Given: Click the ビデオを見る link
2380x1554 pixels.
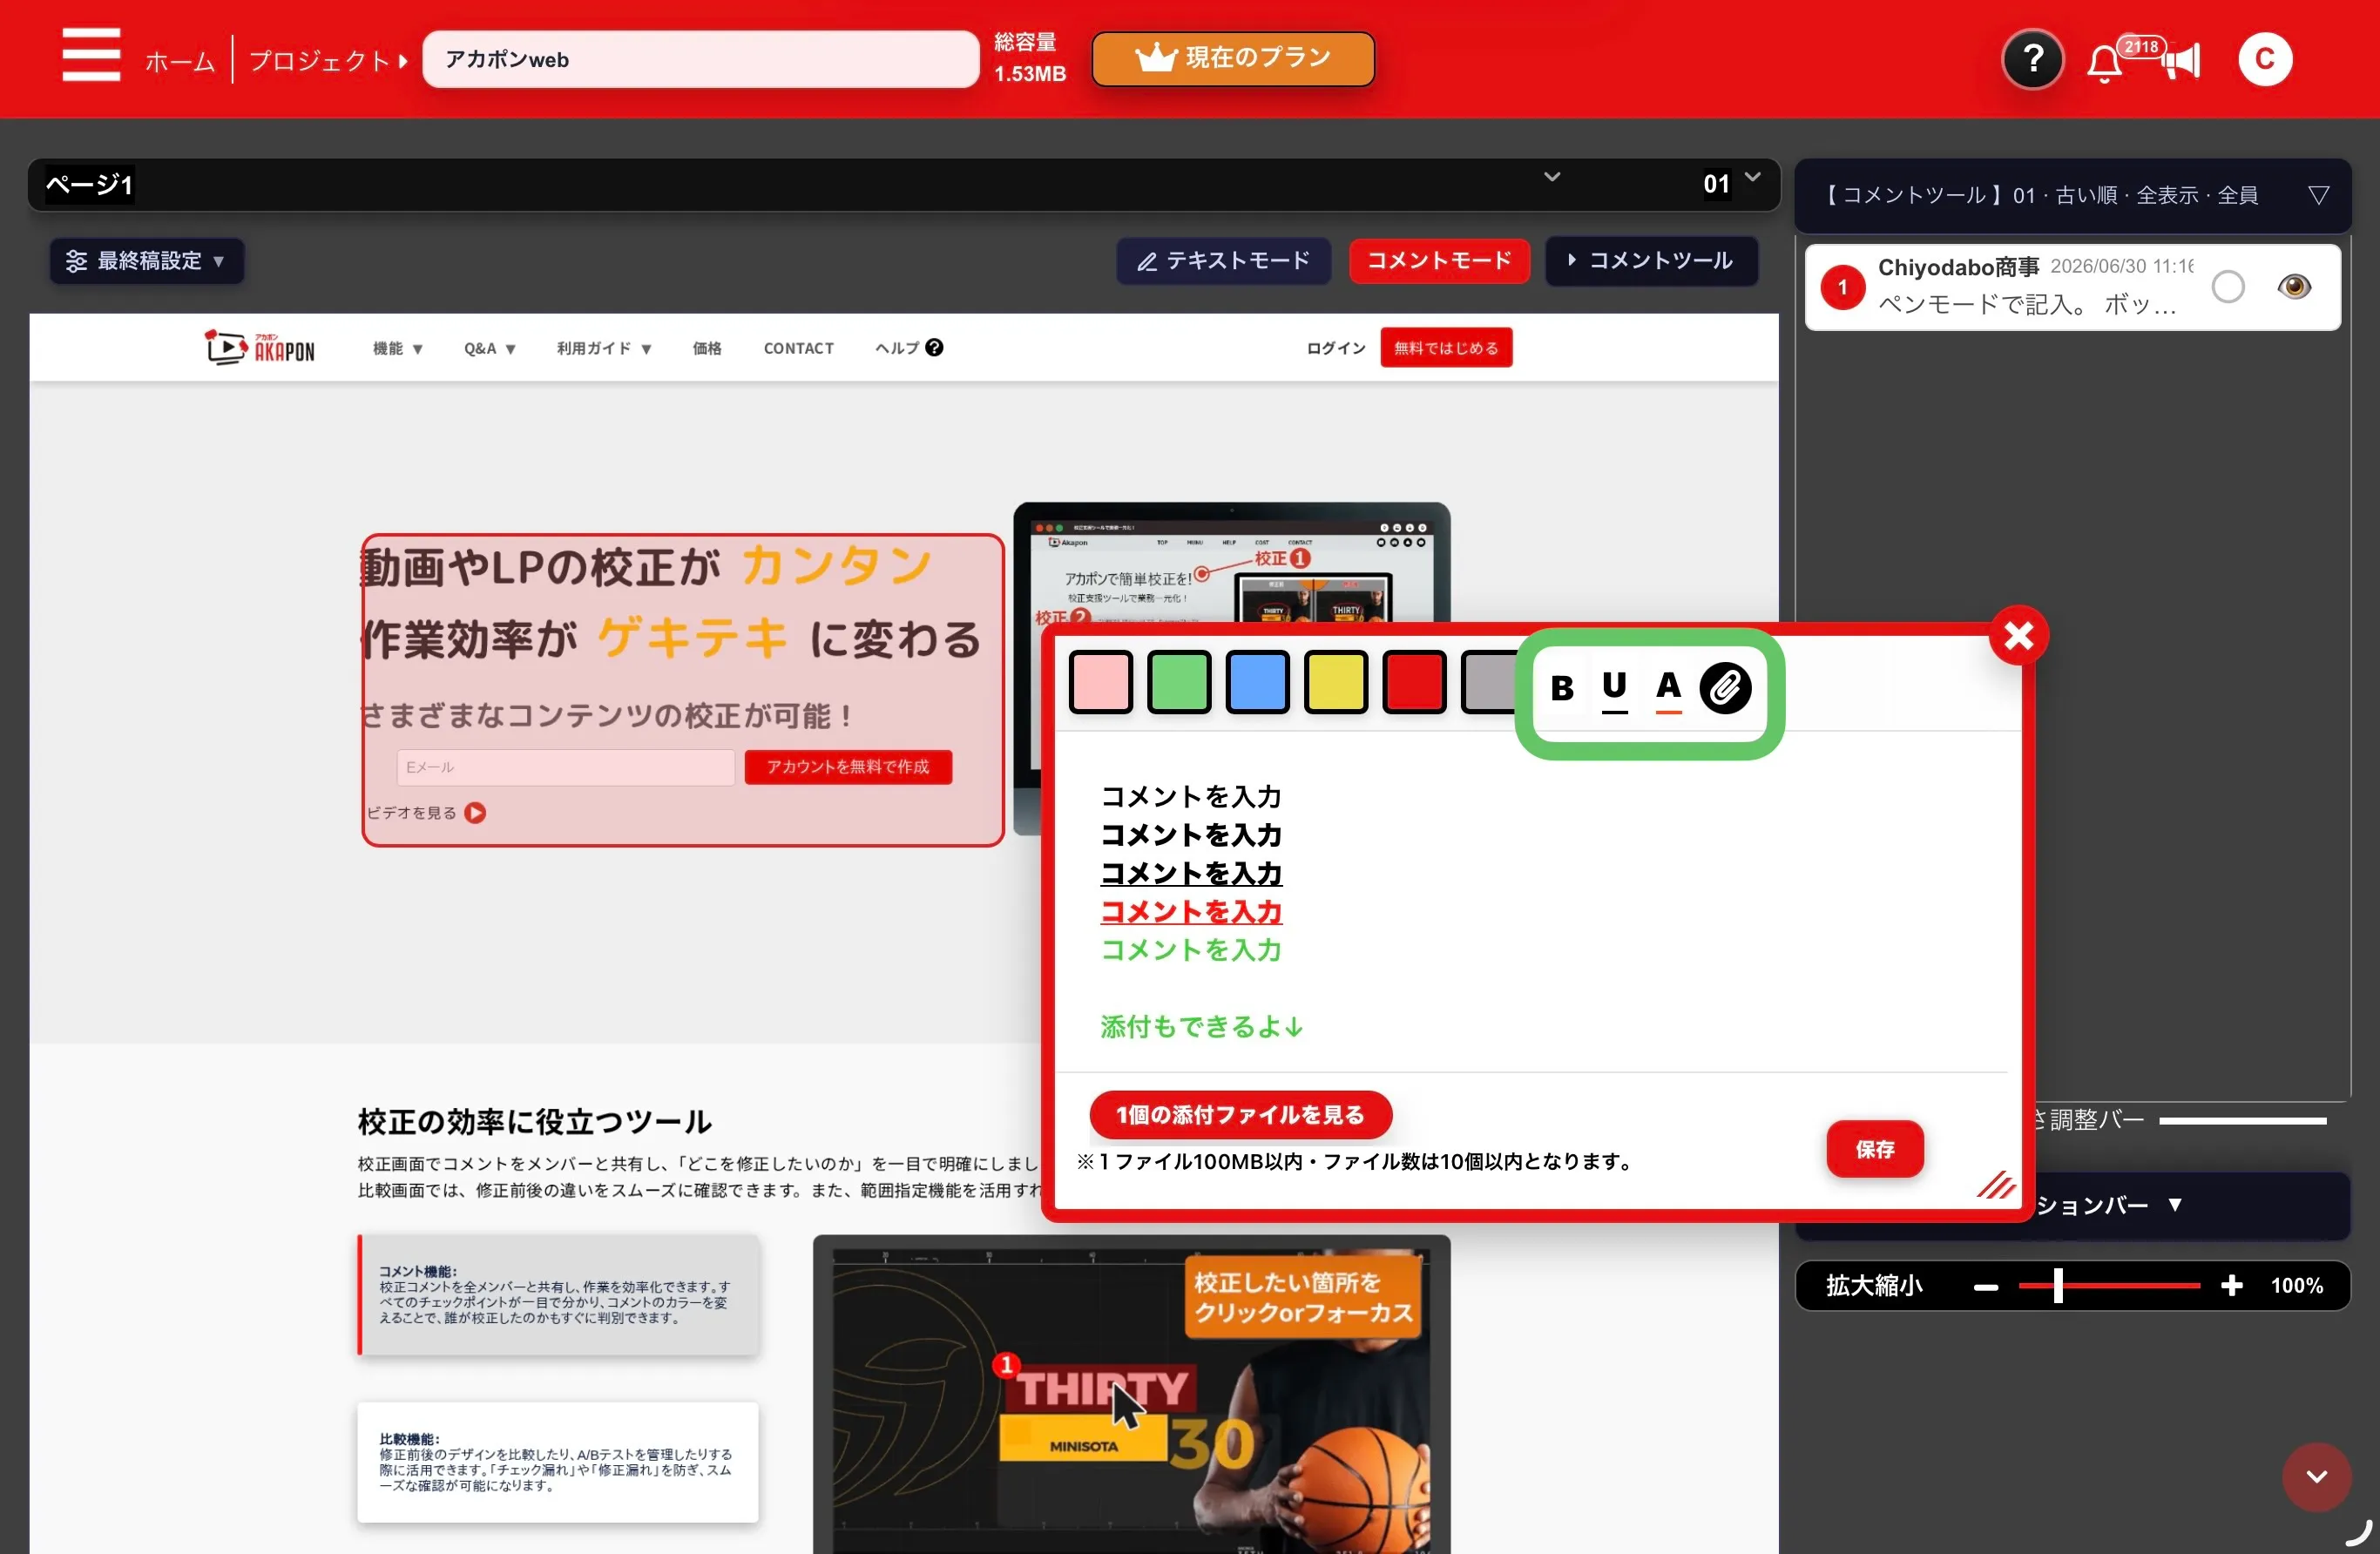Looking at the screenshot, I should 411,813.
